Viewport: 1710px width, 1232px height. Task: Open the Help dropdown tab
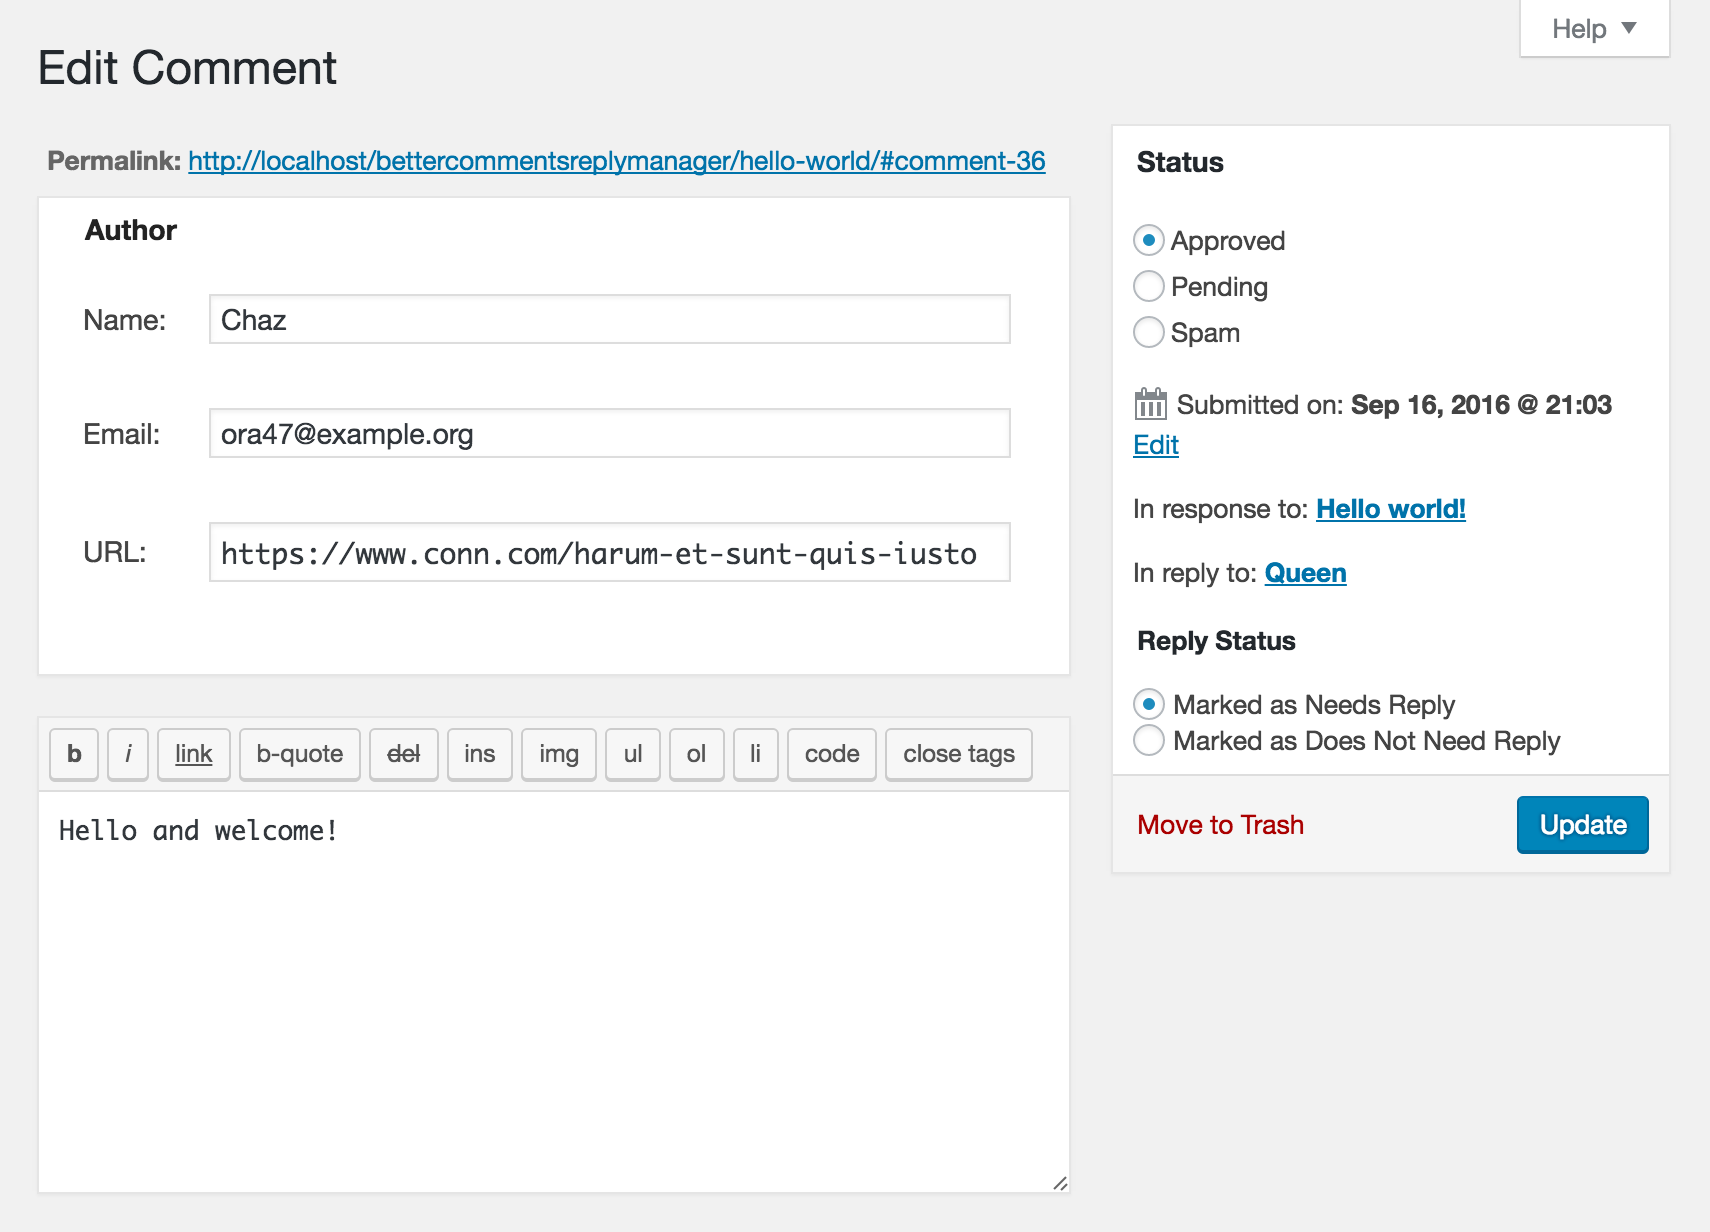tap(1594, 29)
